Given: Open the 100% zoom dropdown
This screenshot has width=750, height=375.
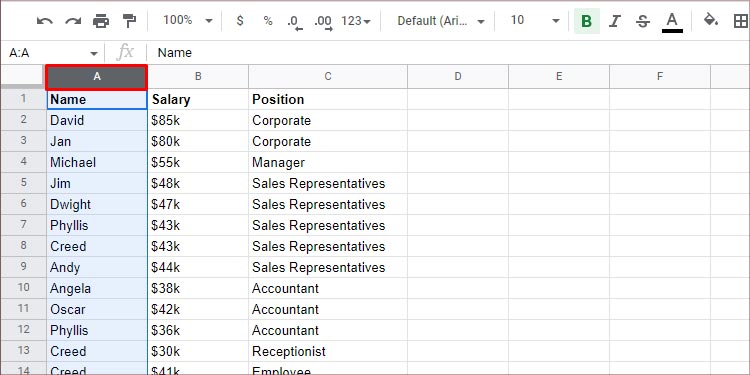Looking at the screenshot, I should [x=187, y=21].
